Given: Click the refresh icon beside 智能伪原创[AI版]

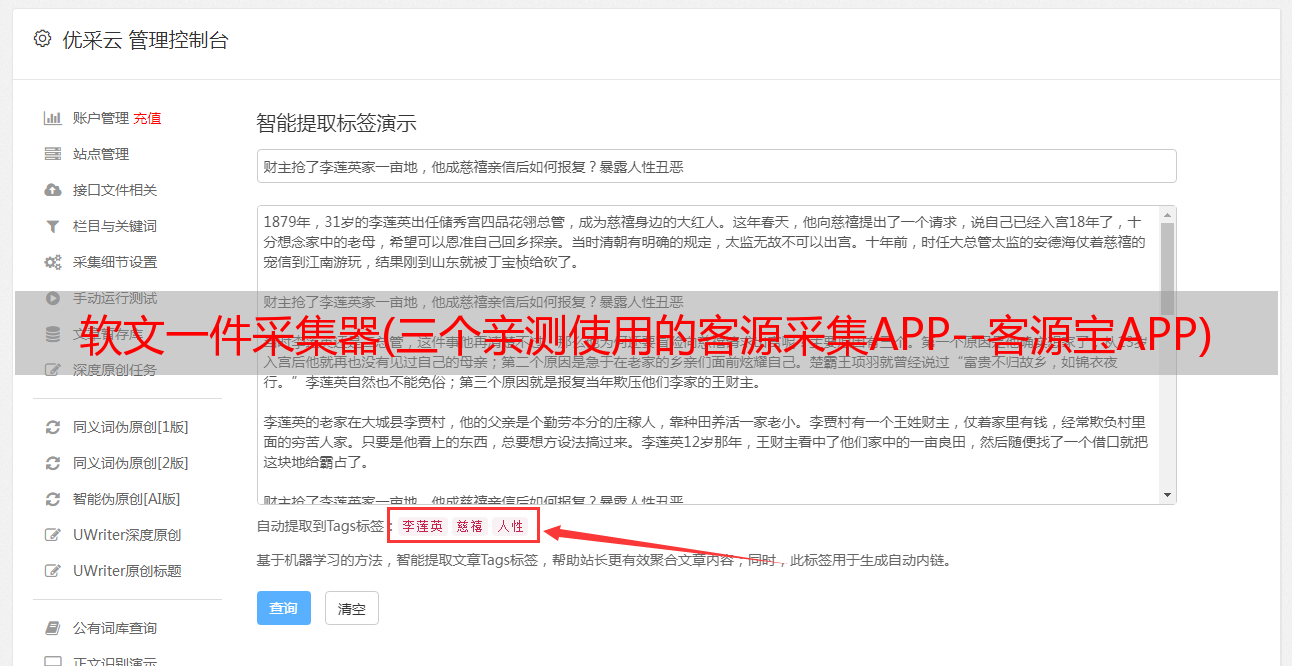Looking at the screenshot, I should tap(53, 499).
